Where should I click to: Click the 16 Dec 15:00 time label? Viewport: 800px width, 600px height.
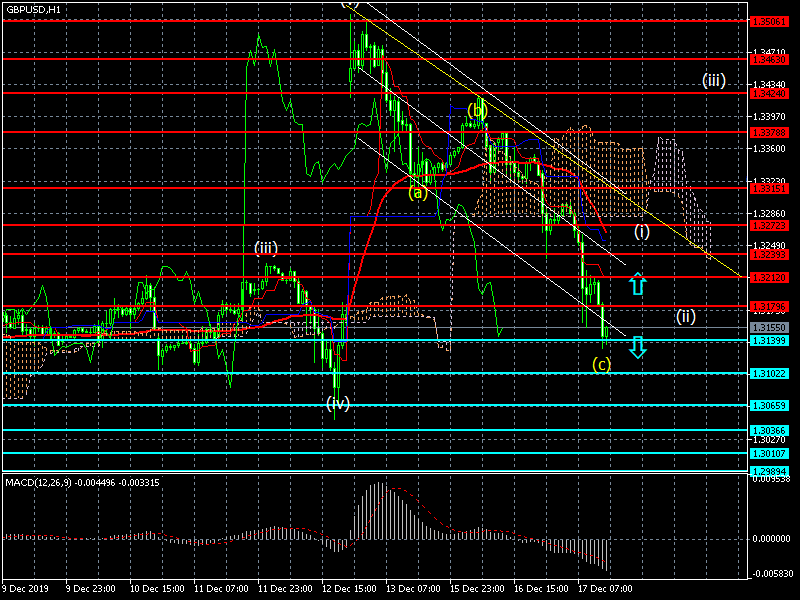[x=541, y=588]
